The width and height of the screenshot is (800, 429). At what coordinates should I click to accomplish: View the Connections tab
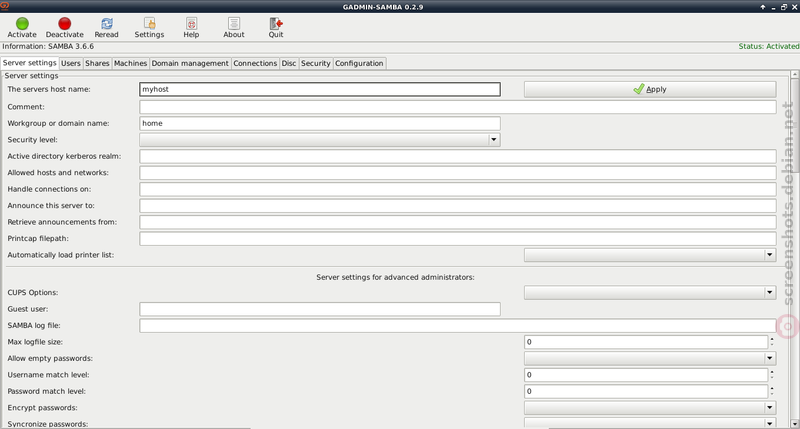point(255,63)
